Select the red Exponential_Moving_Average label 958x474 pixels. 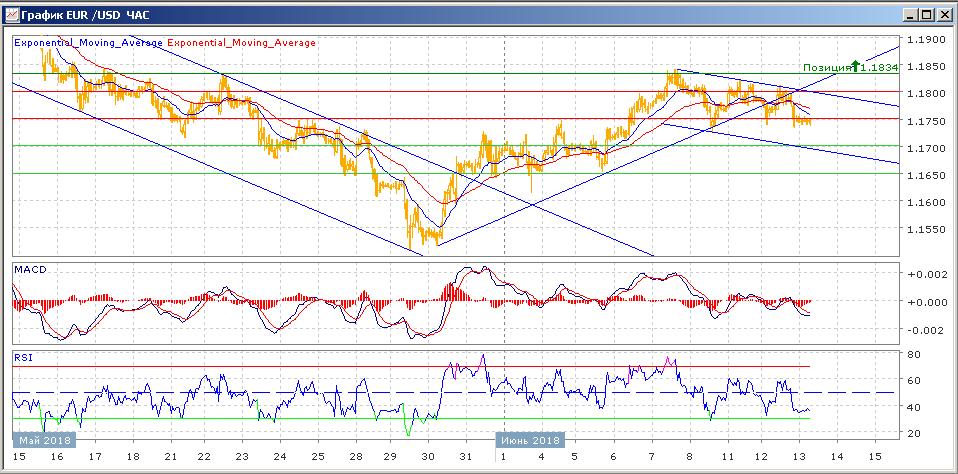[x=241, y=43]
